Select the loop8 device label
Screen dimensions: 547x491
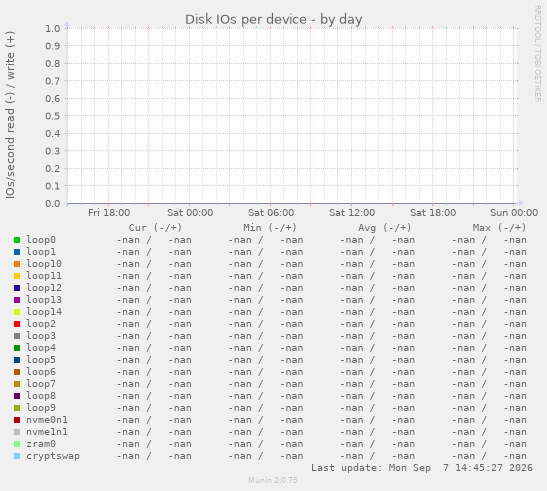click(41, 396)
